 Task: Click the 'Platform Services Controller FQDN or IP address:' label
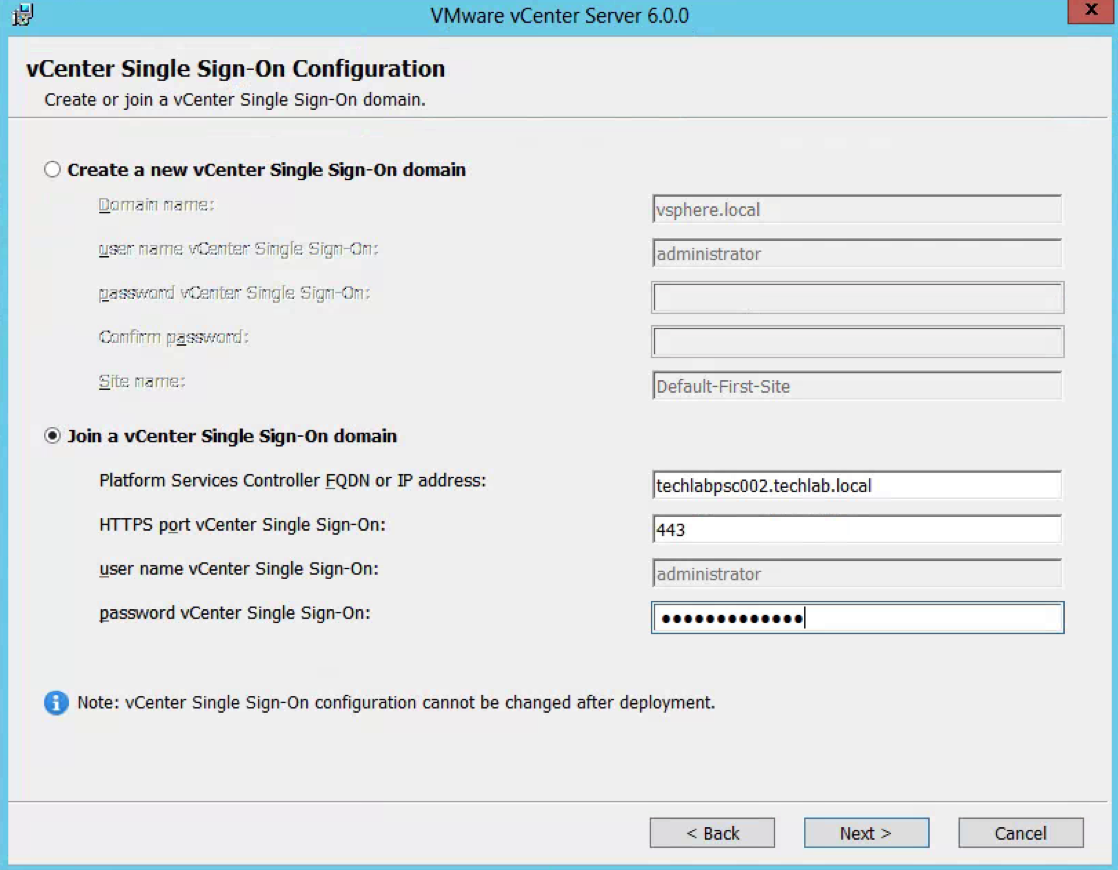(x=292, y=481)
